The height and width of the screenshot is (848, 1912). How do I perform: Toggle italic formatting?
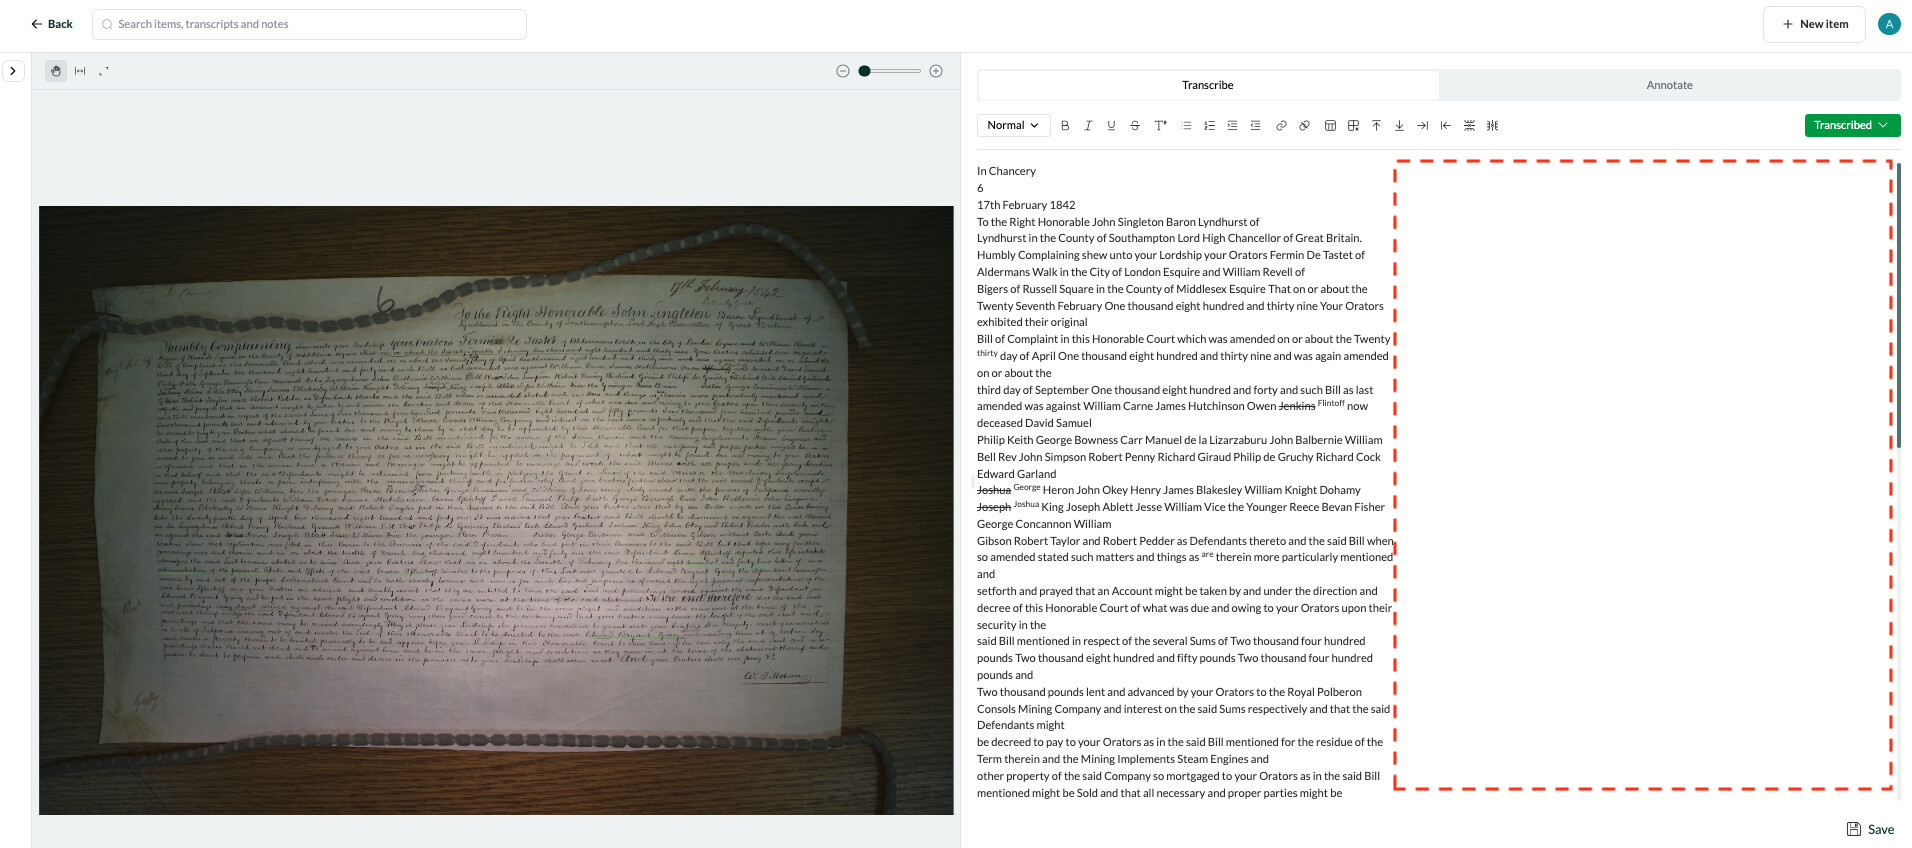[1088, 125]
